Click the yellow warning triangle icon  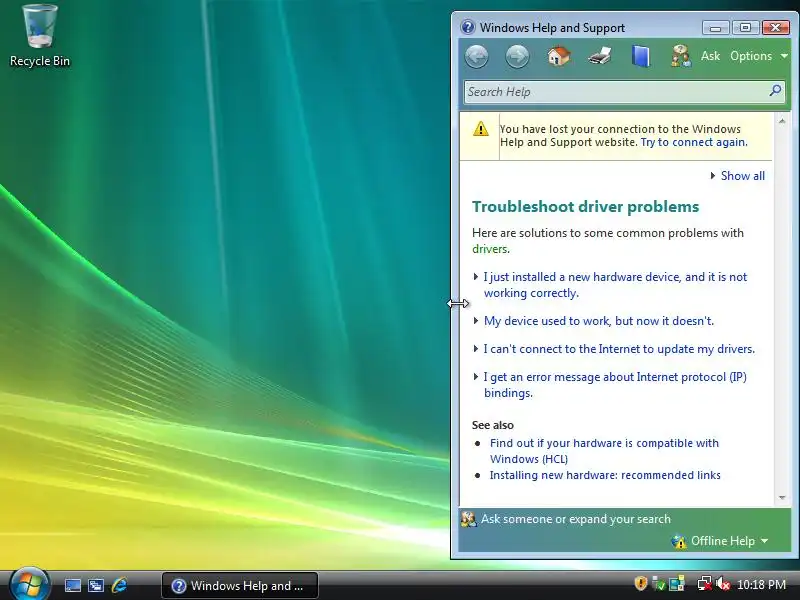[481, 129]
